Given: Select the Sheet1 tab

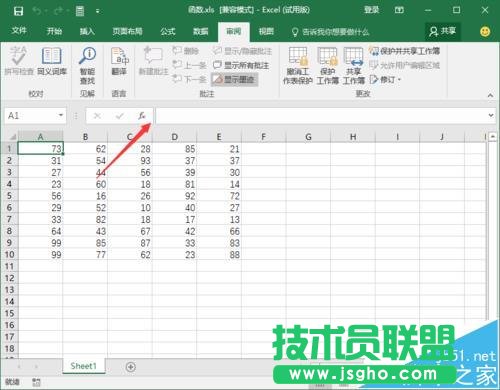Looking at the screenshot, I should (84, 366).
